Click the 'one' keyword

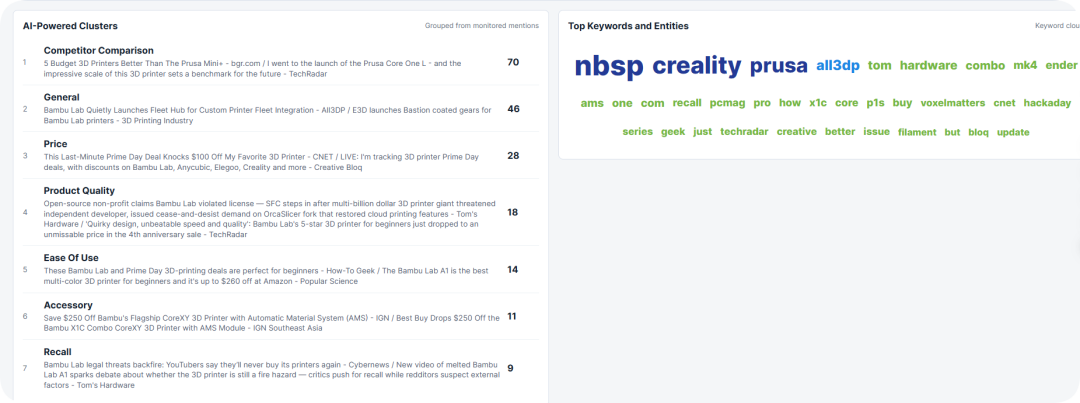click(622, 103)
